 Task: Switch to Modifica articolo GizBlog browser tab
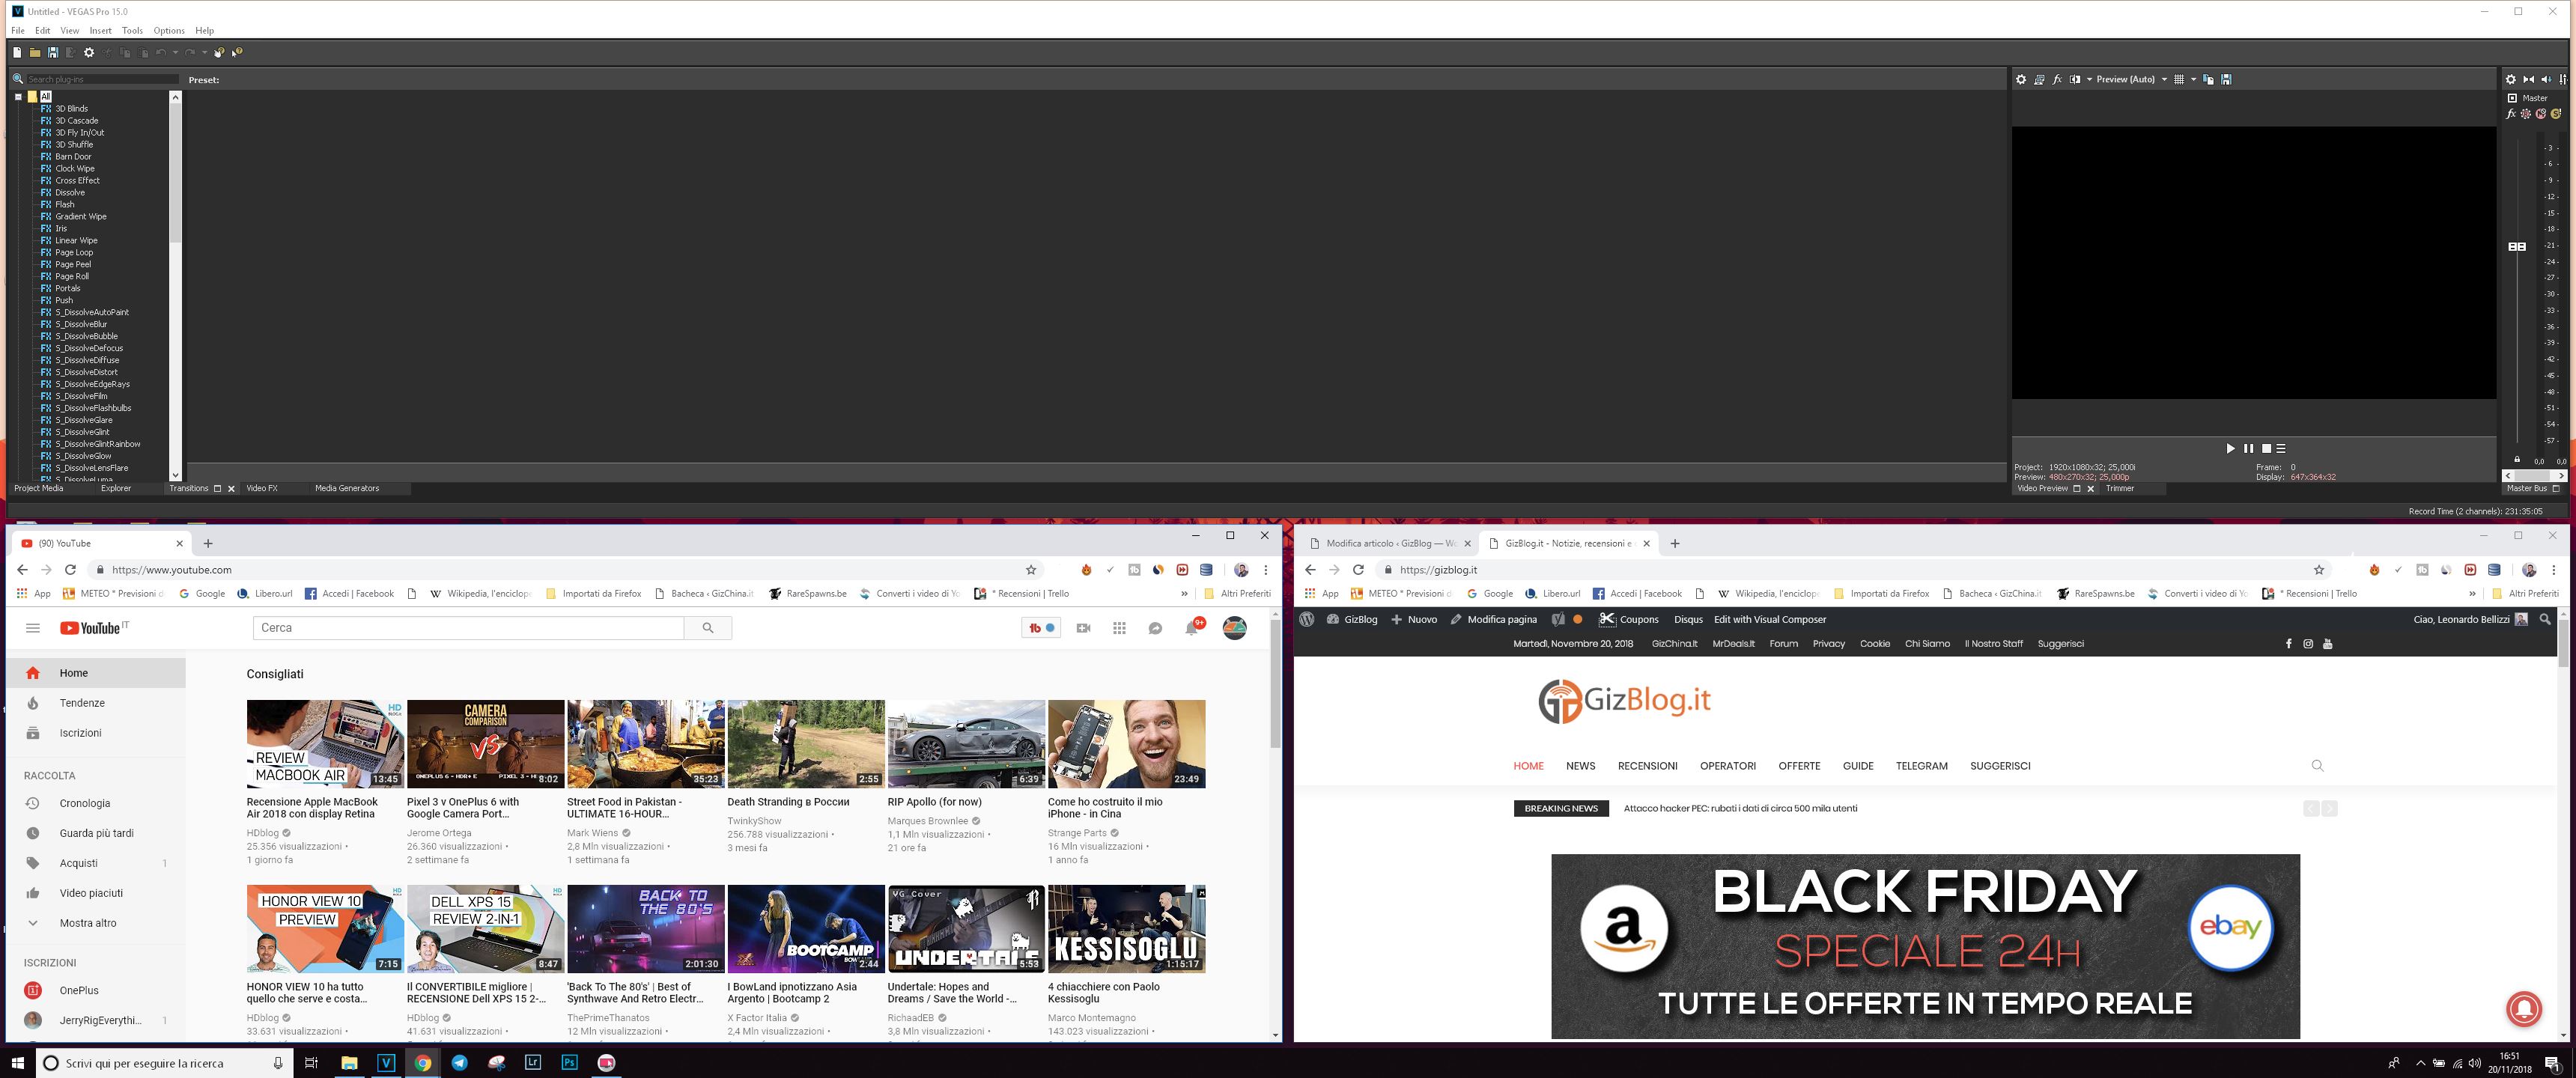point(1390,543)
